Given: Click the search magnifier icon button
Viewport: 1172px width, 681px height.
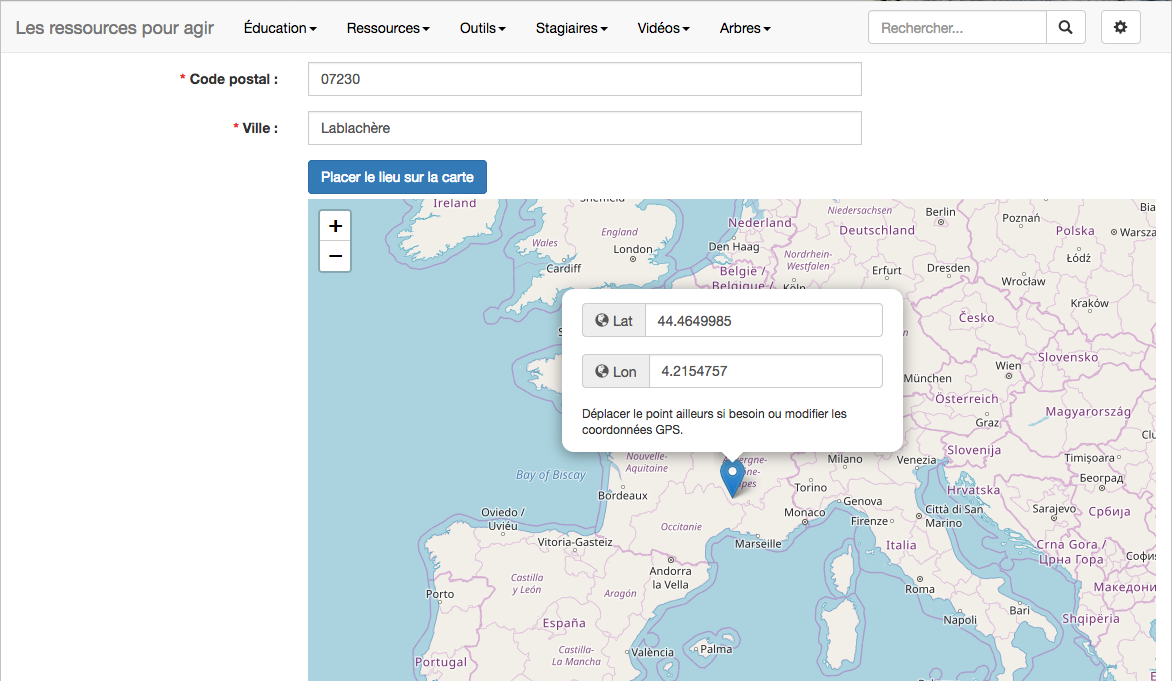Looking at the screenshot, I should coord(1065,28).
